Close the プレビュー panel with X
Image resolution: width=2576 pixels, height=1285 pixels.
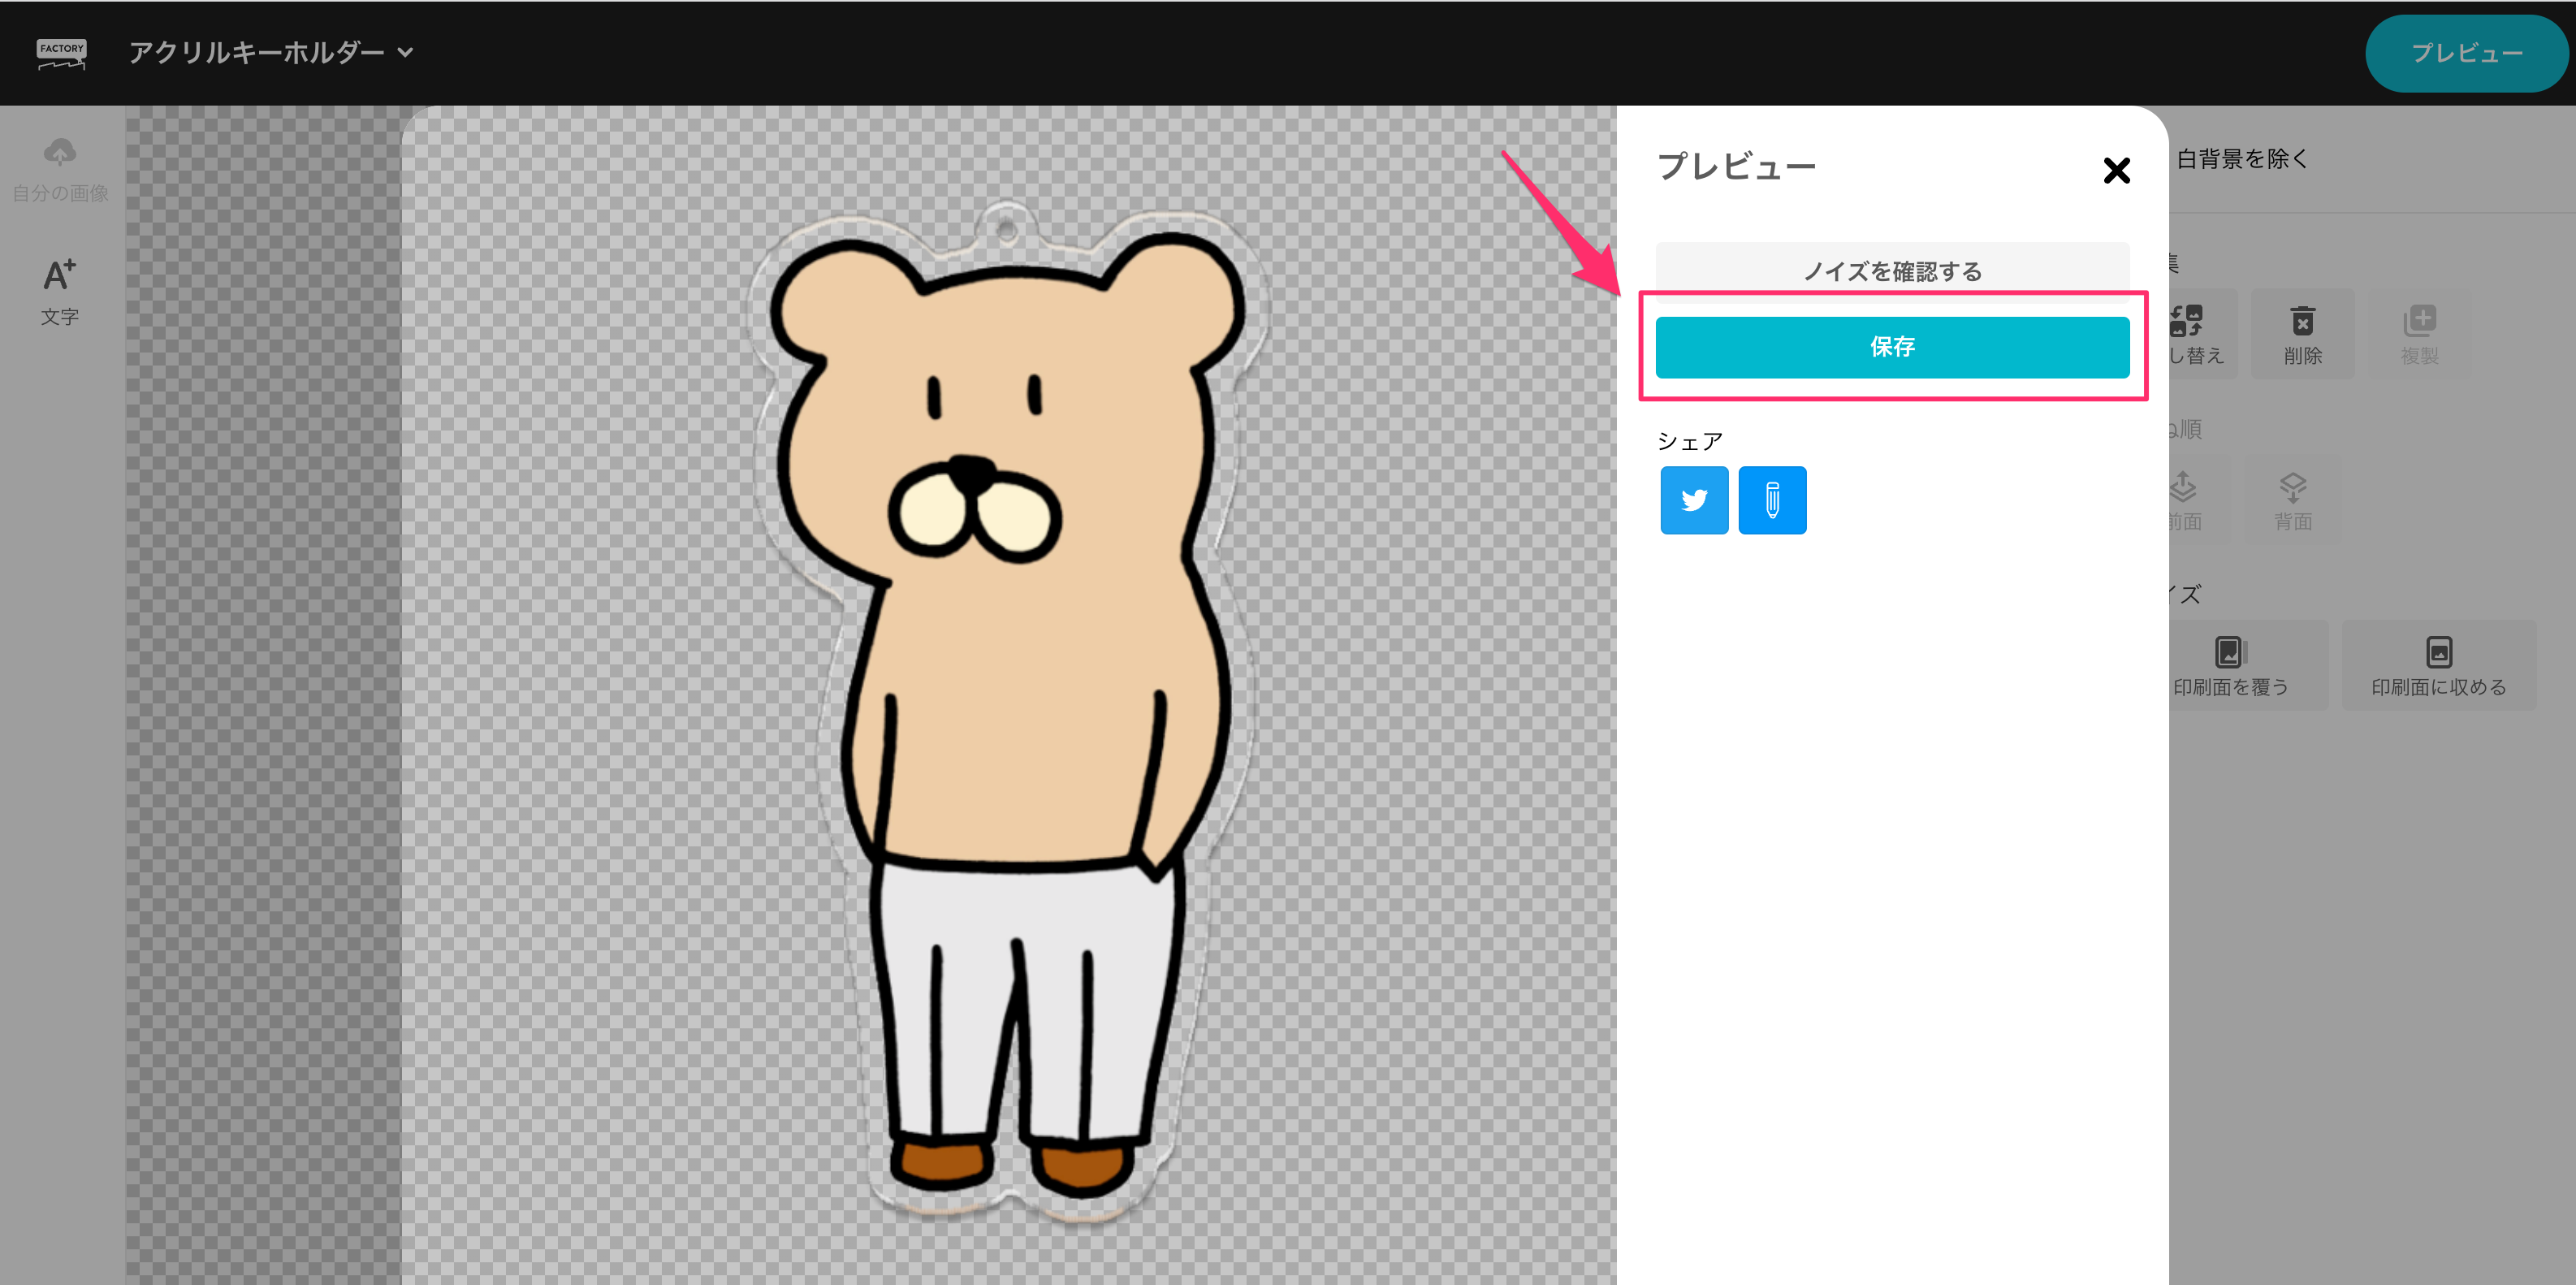[2116, 171]
